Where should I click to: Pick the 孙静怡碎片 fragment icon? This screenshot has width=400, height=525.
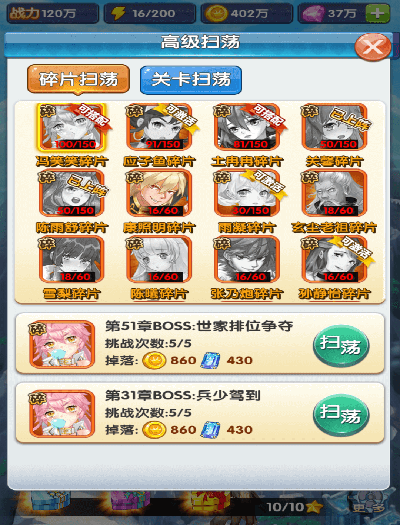click(x=334, y=259)
